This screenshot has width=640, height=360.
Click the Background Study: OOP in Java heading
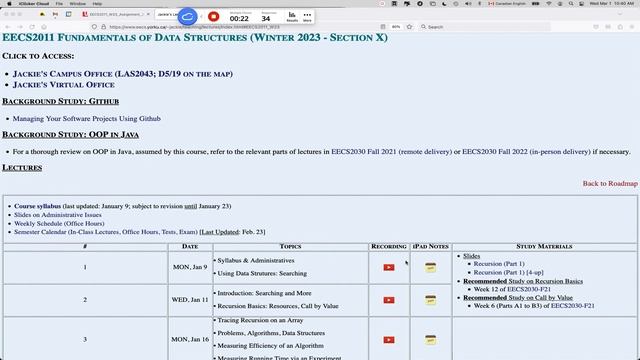coord(71,135)
